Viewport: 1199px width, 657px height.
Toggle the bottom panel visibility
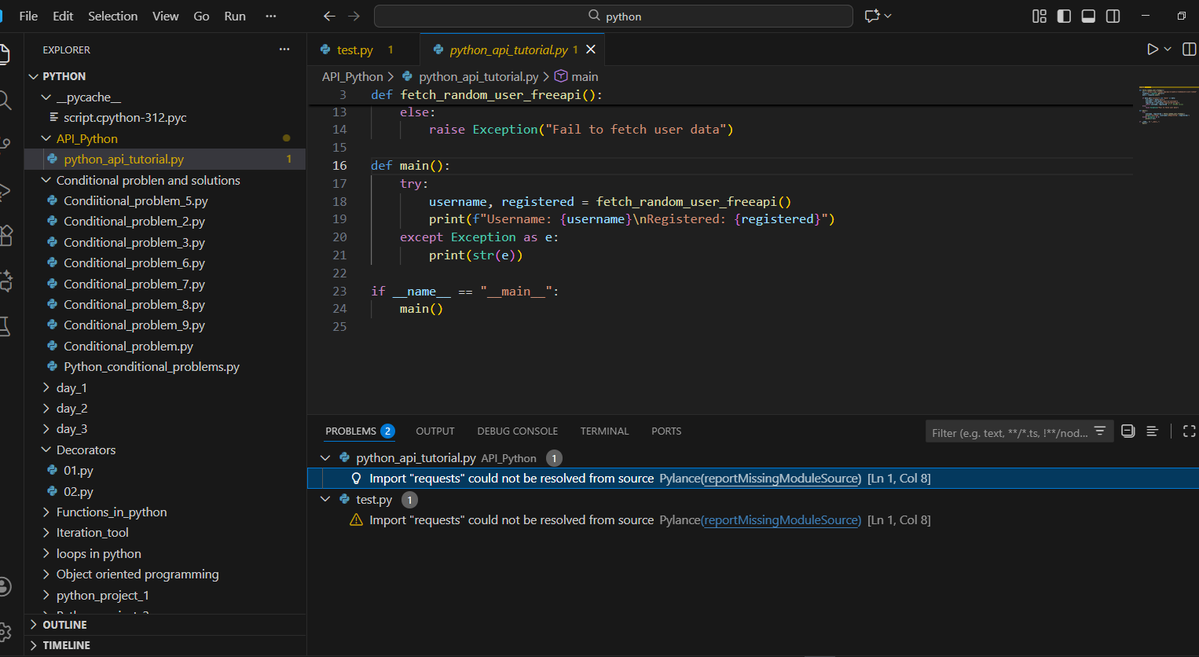1087,16
